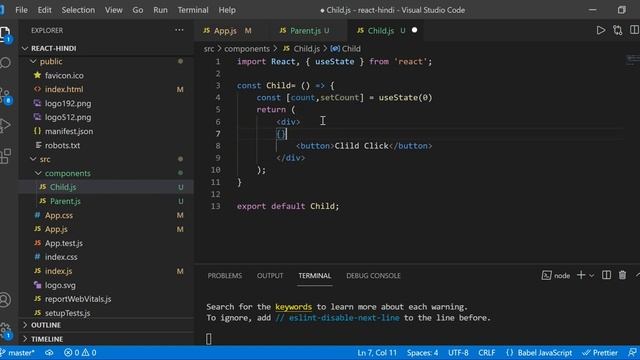Viewport: 640px width, 360px height.
Task: Select the node terminal shell indicator
Action: point(556,276)
